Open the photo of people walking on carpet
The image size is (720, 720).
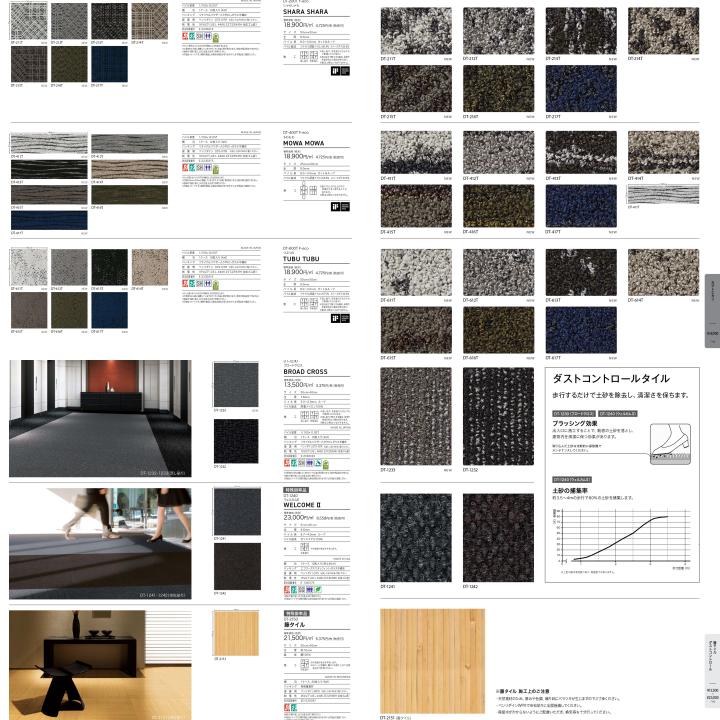[100, 544]
